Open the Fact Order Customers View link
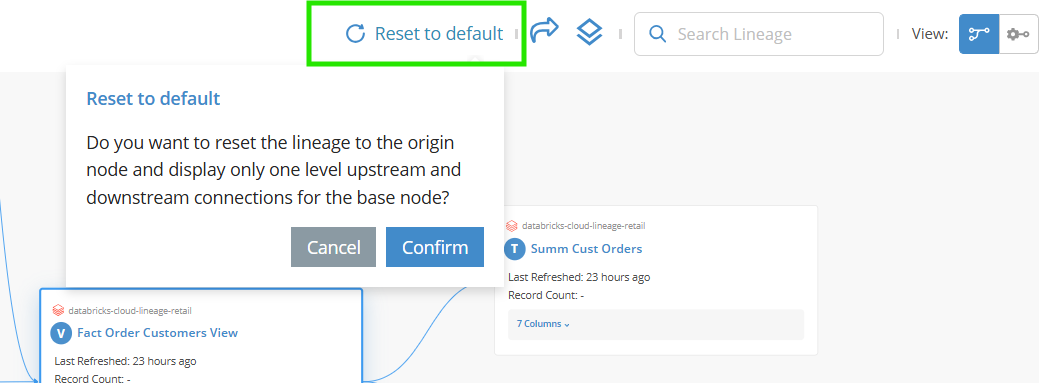The height and width of the screenshot is (383, 1063). [157, 333]
